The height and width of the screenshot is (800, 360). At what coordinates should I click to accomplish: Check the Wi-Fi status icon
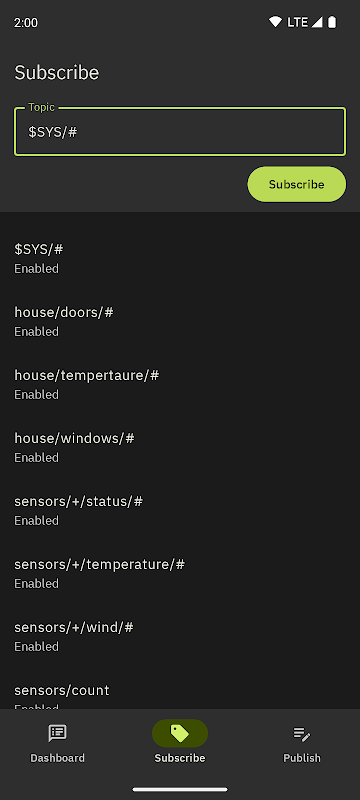coord(275,22)
